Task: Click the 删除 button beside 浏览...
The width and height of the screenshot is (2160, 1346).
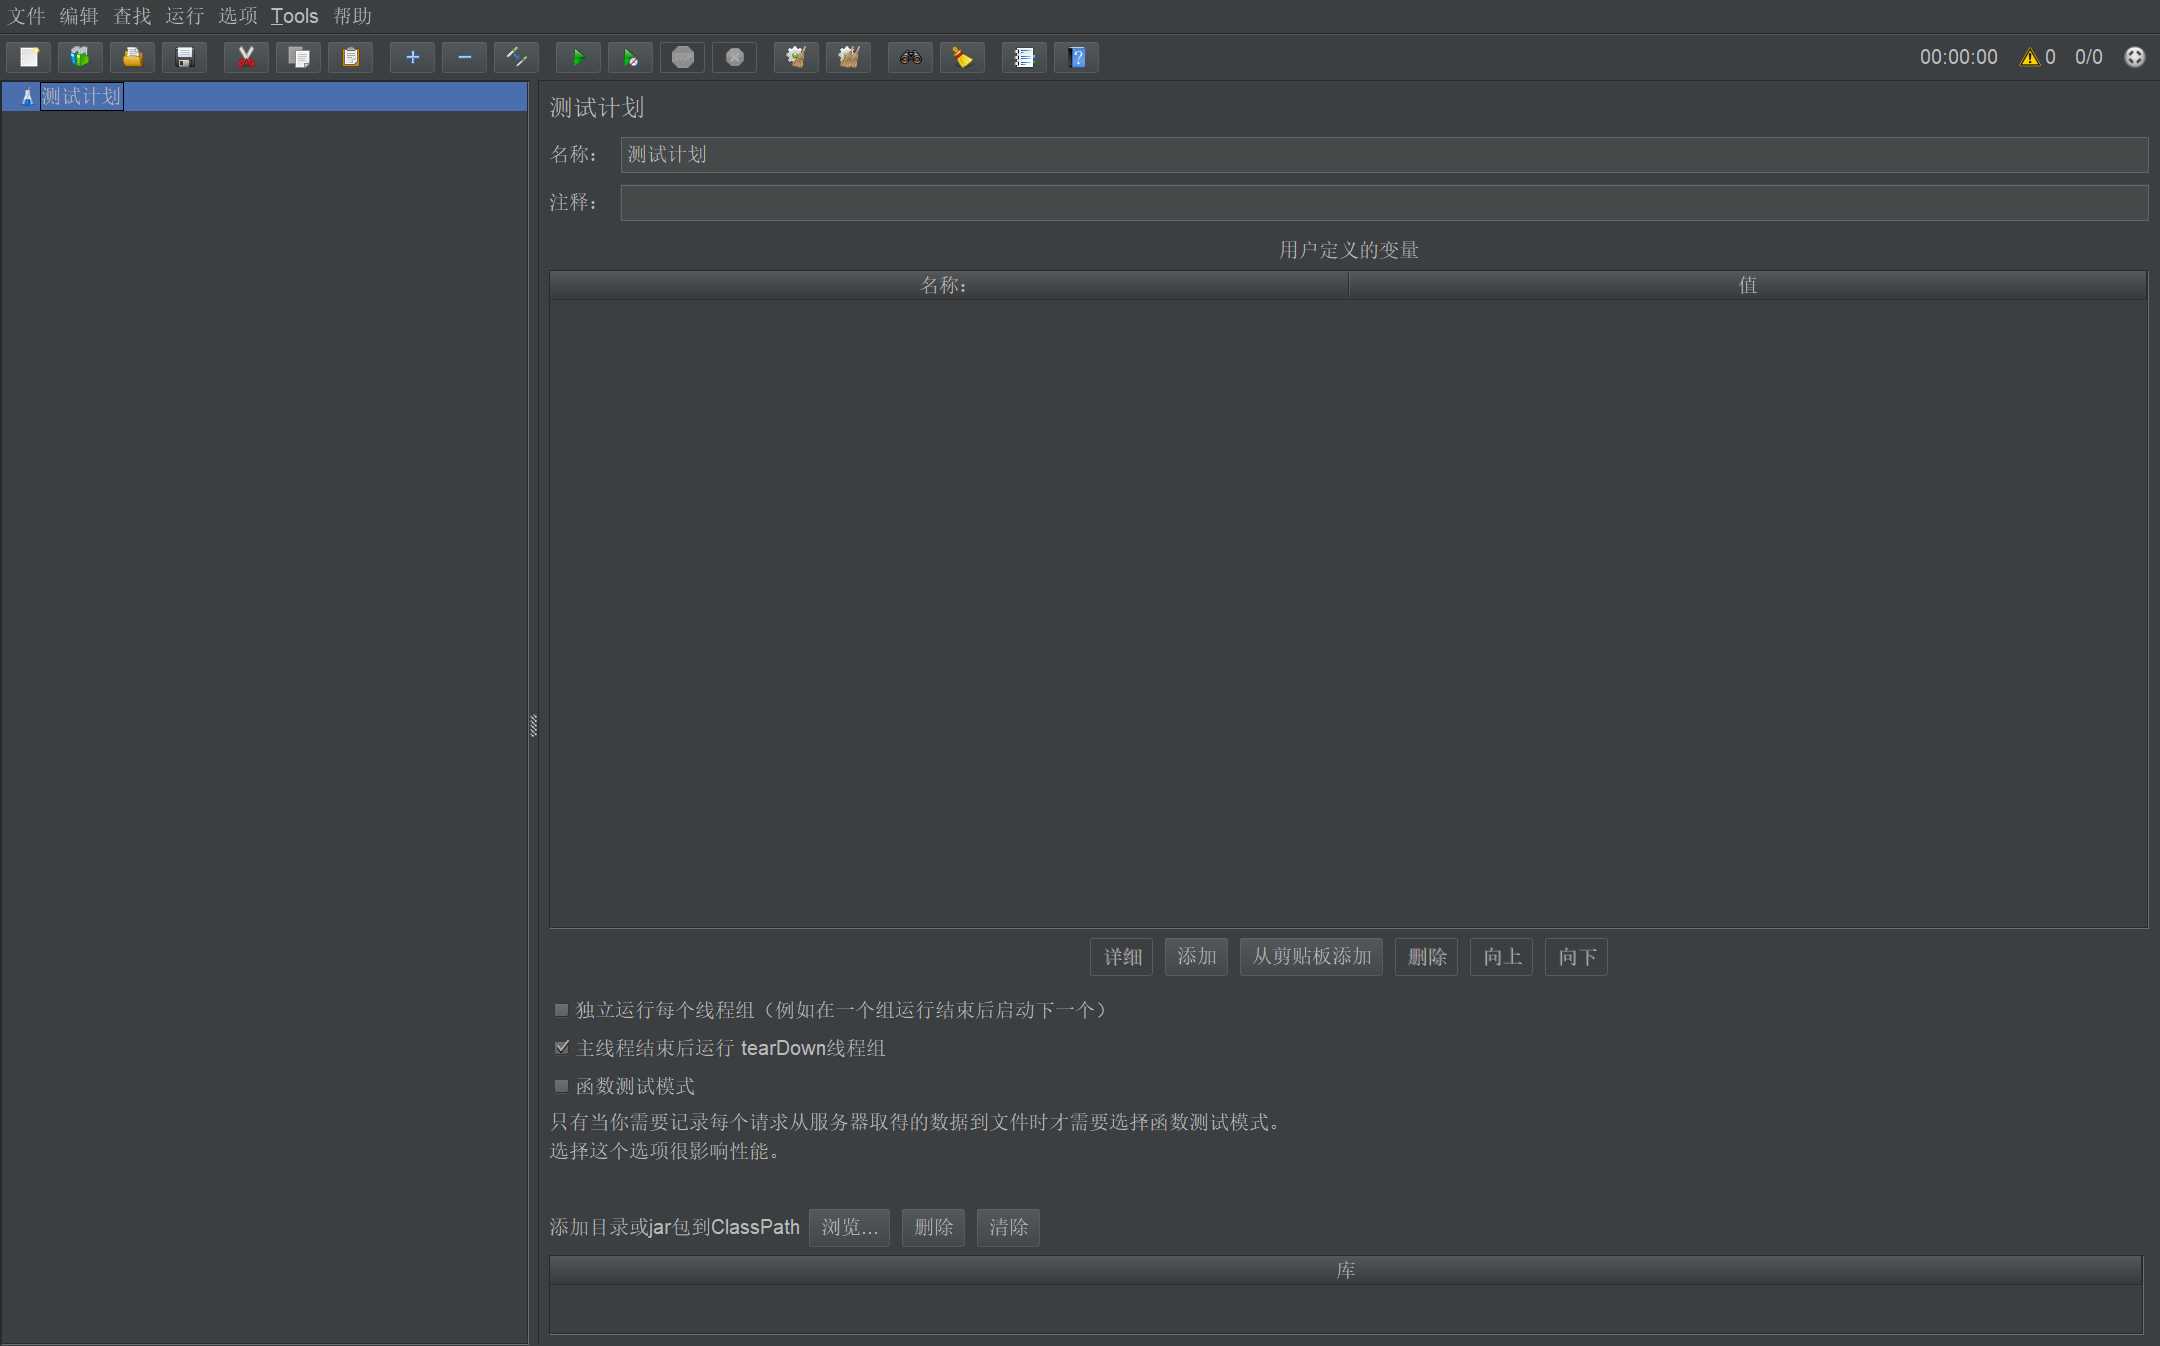Action: tap(933, 1227)
